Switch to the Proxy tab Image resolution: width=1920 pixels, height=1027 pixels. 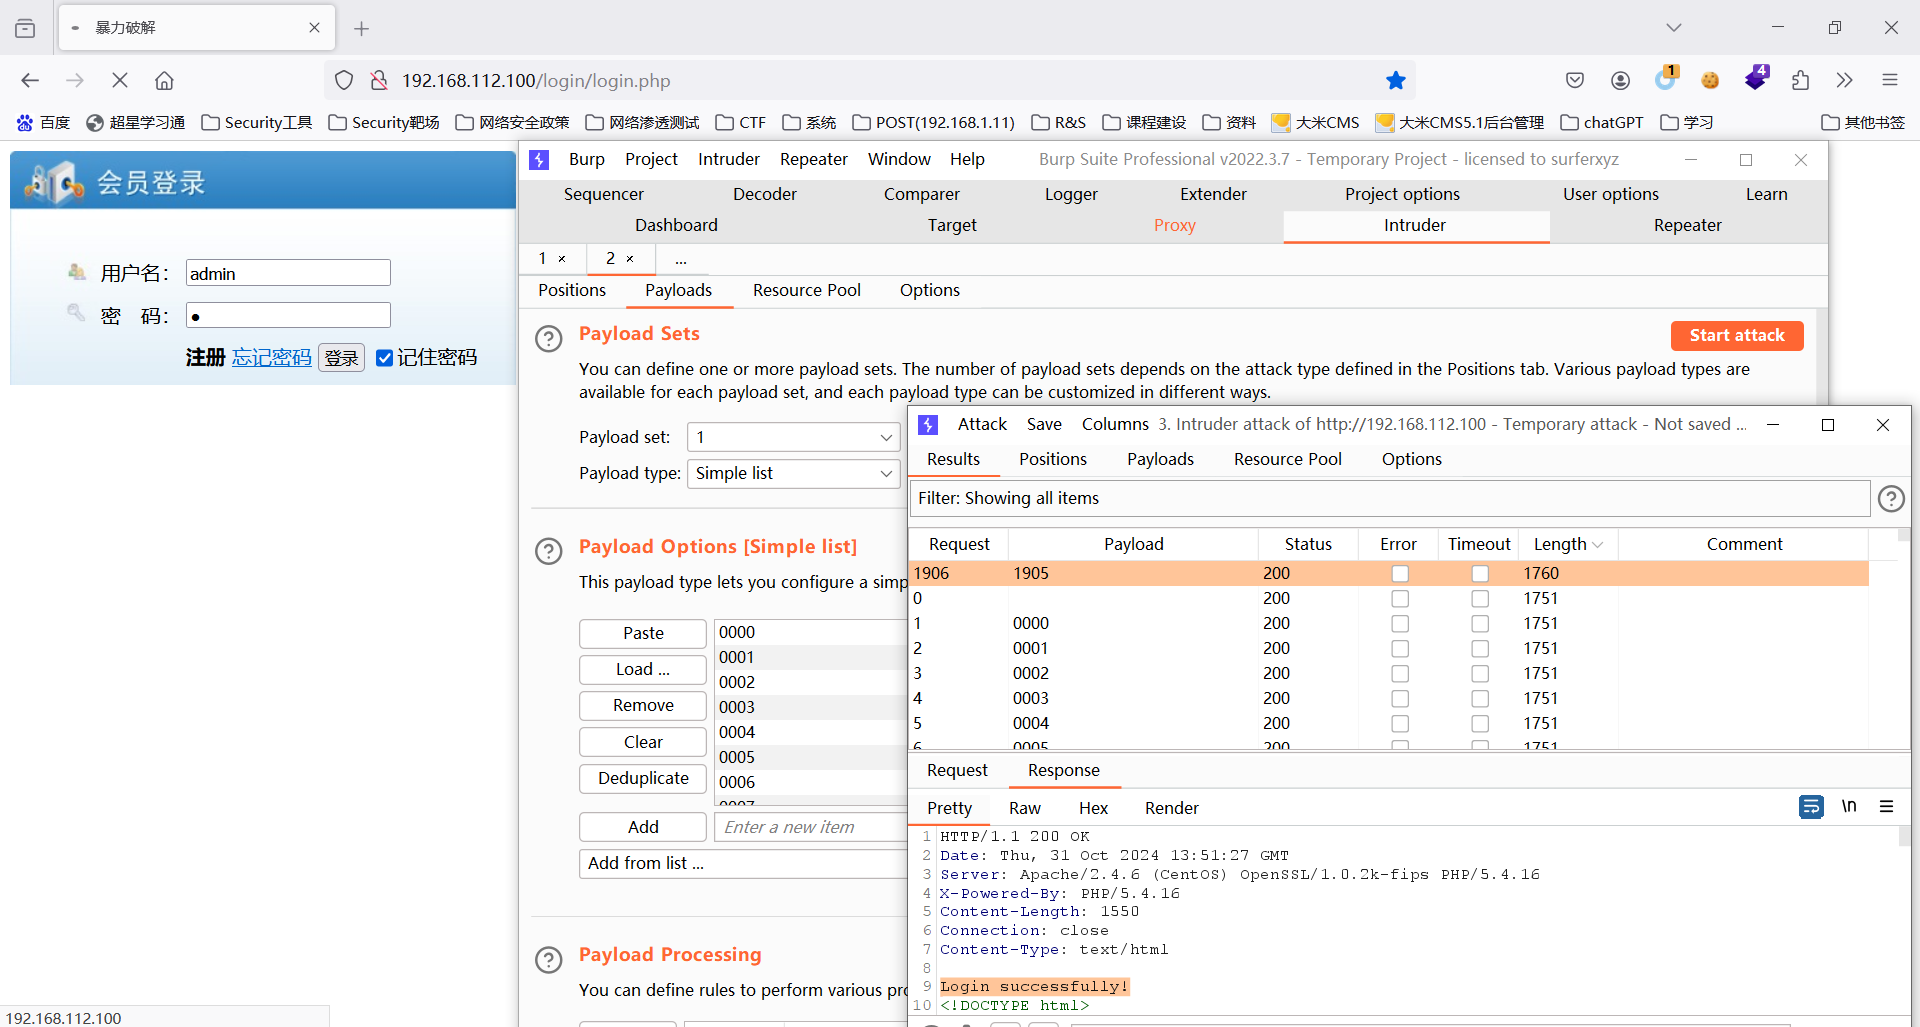pos(1174,225)
